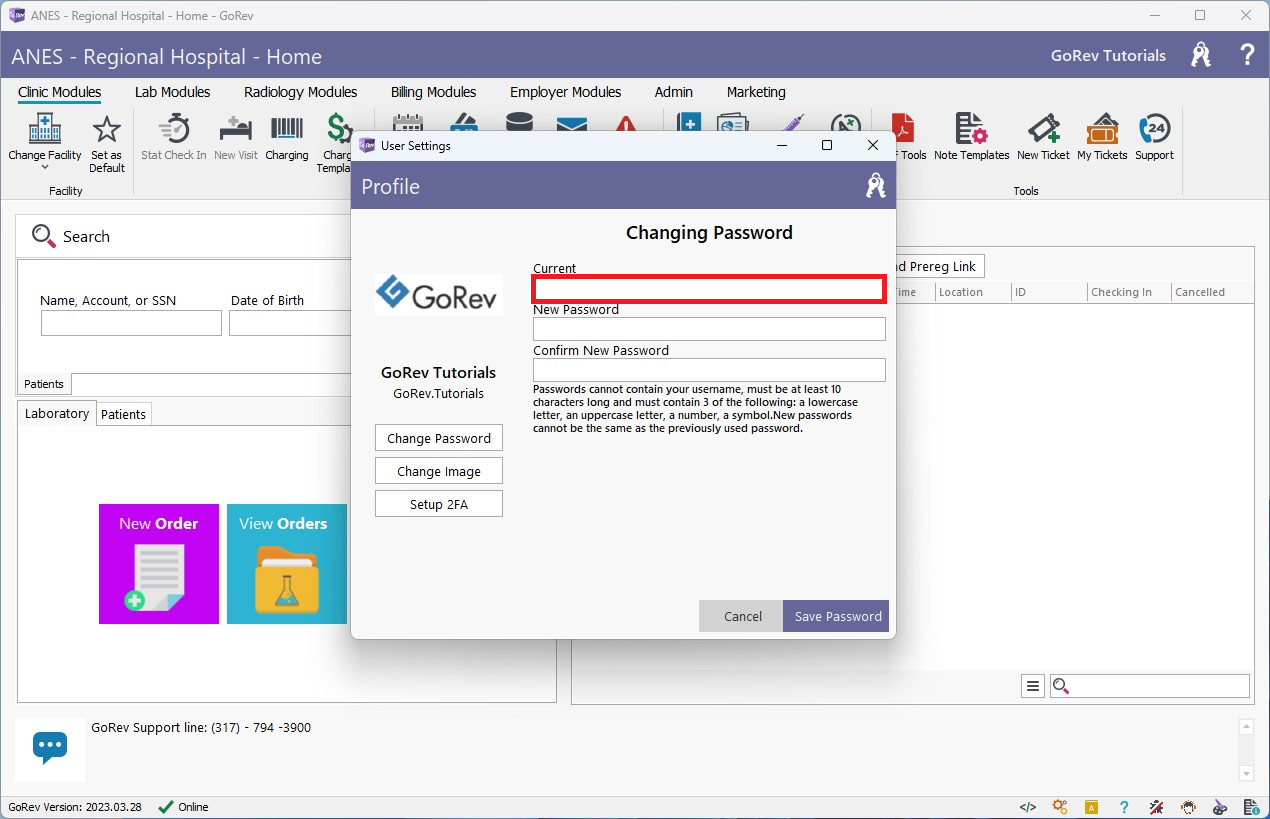
Task: Click the Date of Birth field
Action: [x=290, y=323]
